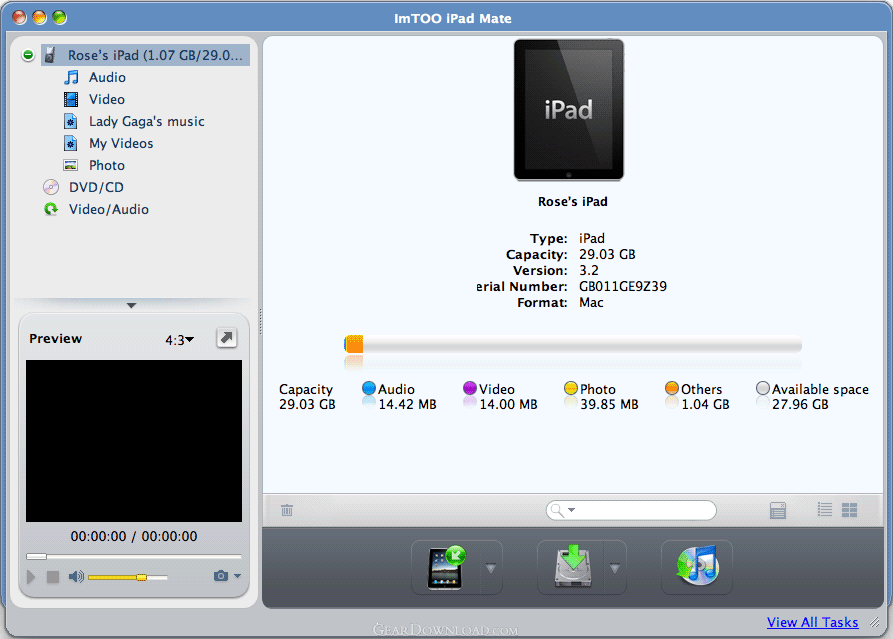Play the preview video
This screenshot has height=639, width=893.
[x=31, y=577]
